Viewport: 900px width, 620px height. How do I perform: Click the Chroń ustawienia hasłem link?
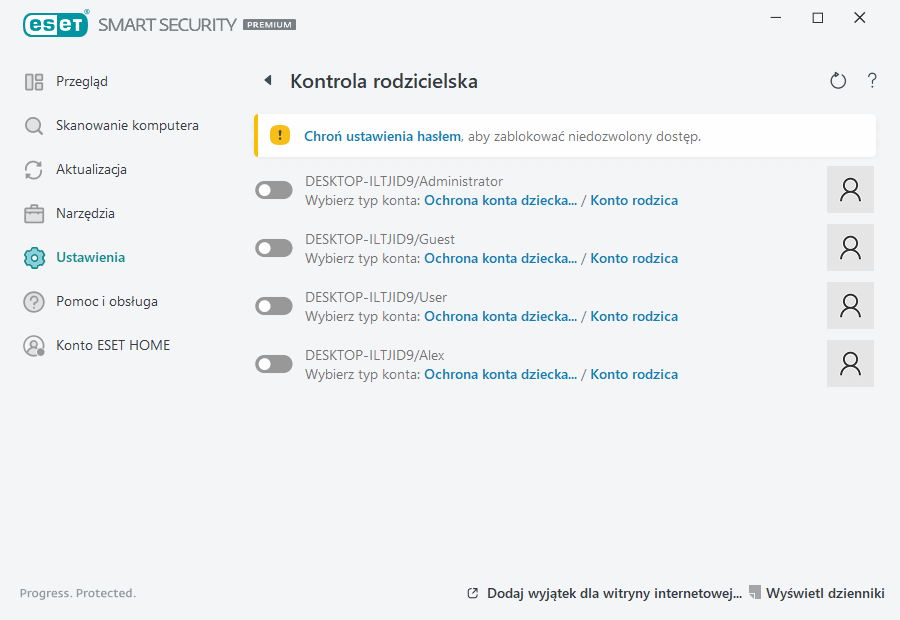point(382,136)
